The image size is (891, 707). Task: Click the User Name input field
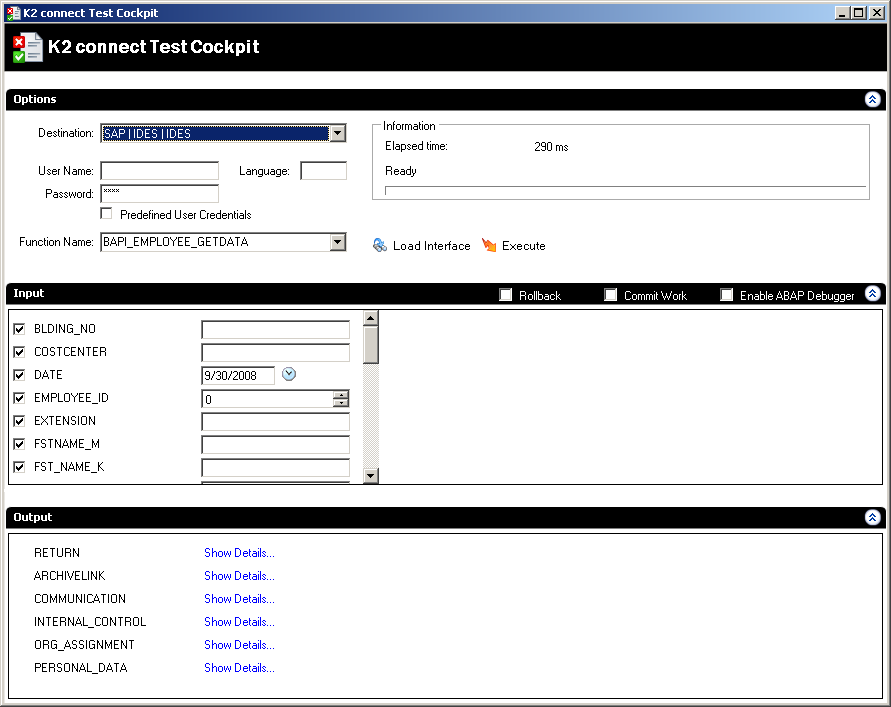160,171
